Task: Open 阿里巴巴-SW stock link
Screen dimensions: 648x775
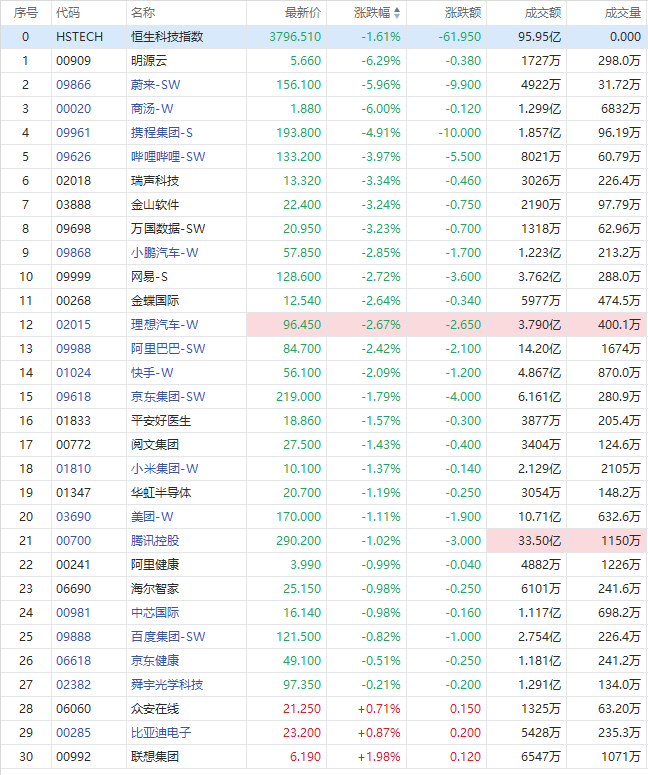Action: [168, 348]
